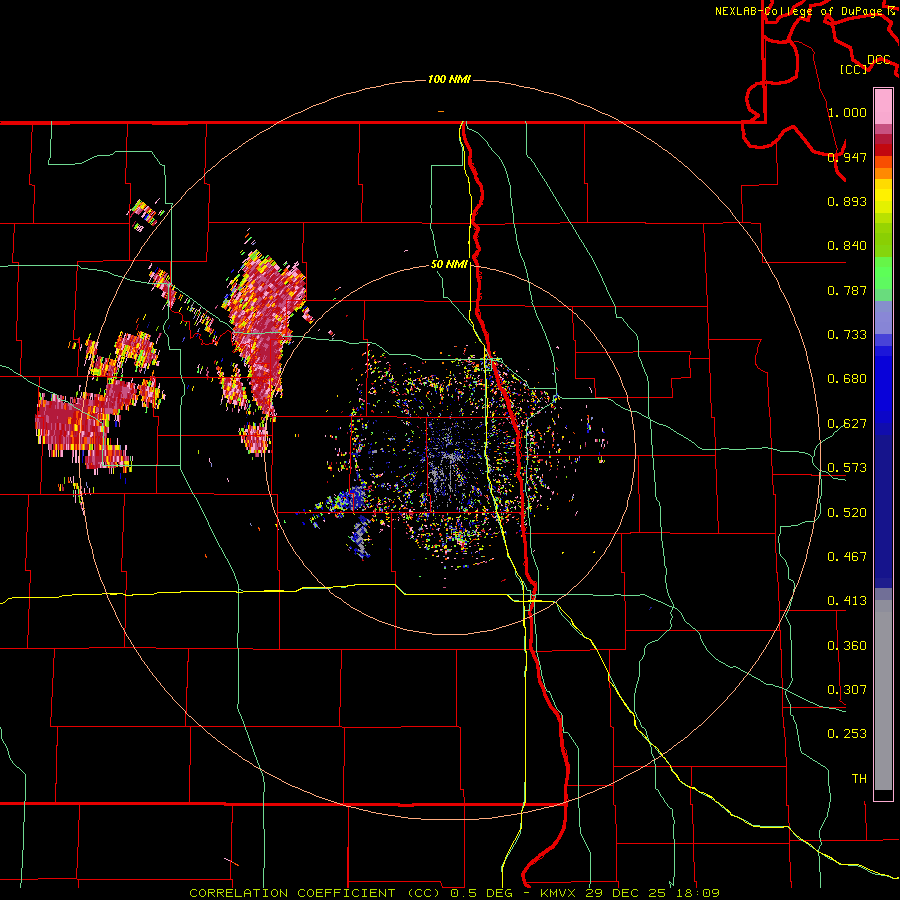
Task: Click the 0.947 scale value
Action: click(847, 157)
